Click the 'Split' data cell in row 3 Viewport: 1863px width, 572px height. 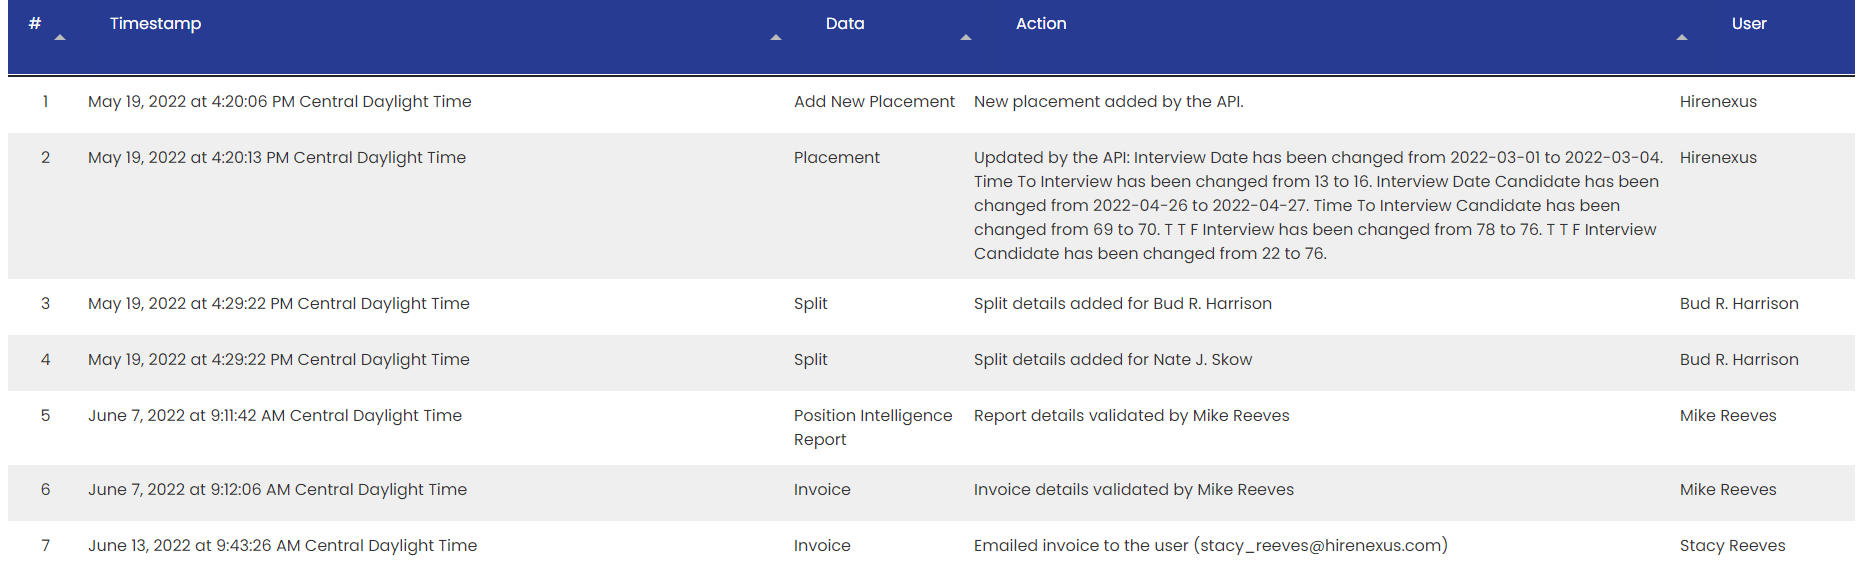pos(811,303)
